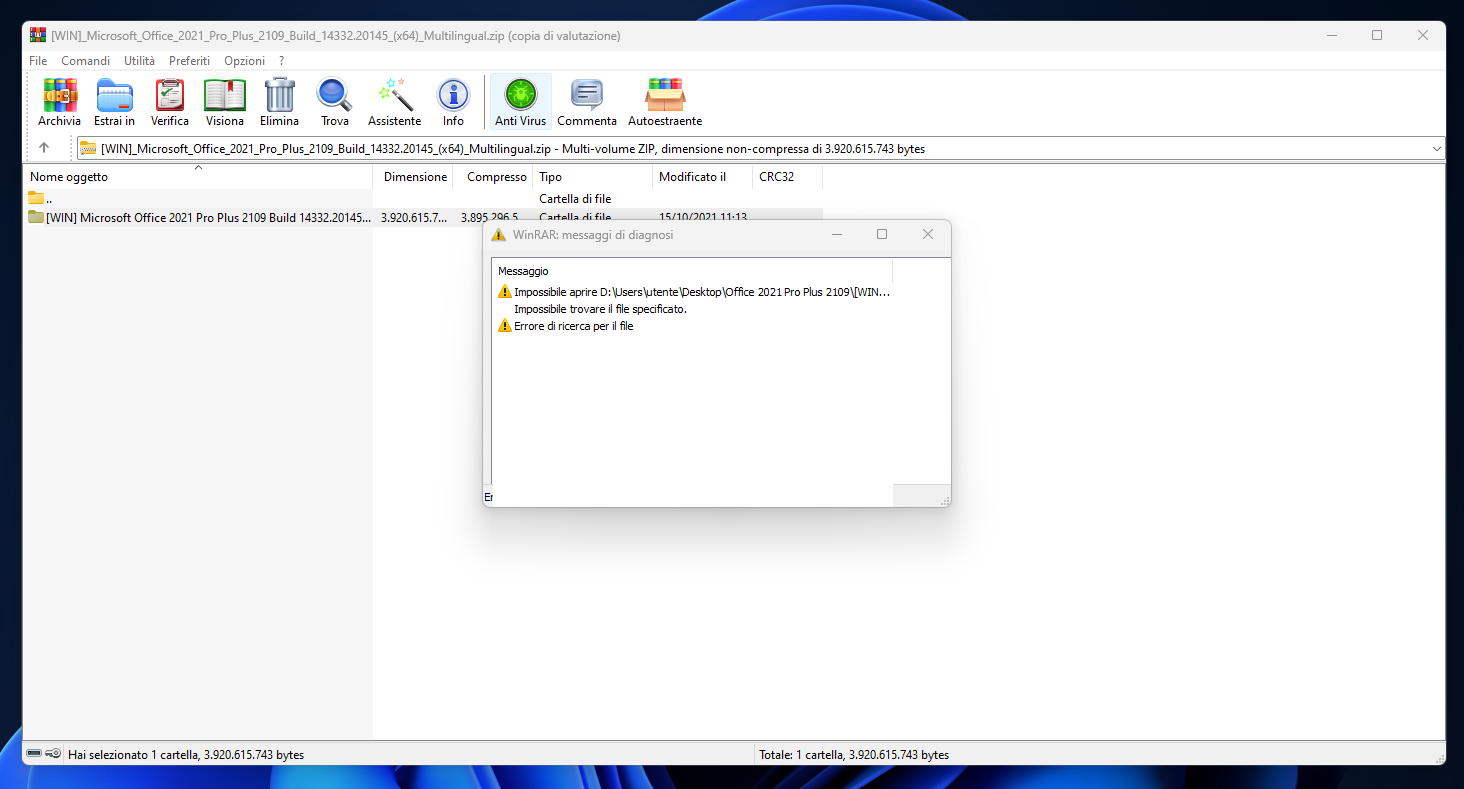The width and height of the screenshot is (1464, 789).
Task: Minimize the diagnostics messages dialog
Action: tap(836, 234)
